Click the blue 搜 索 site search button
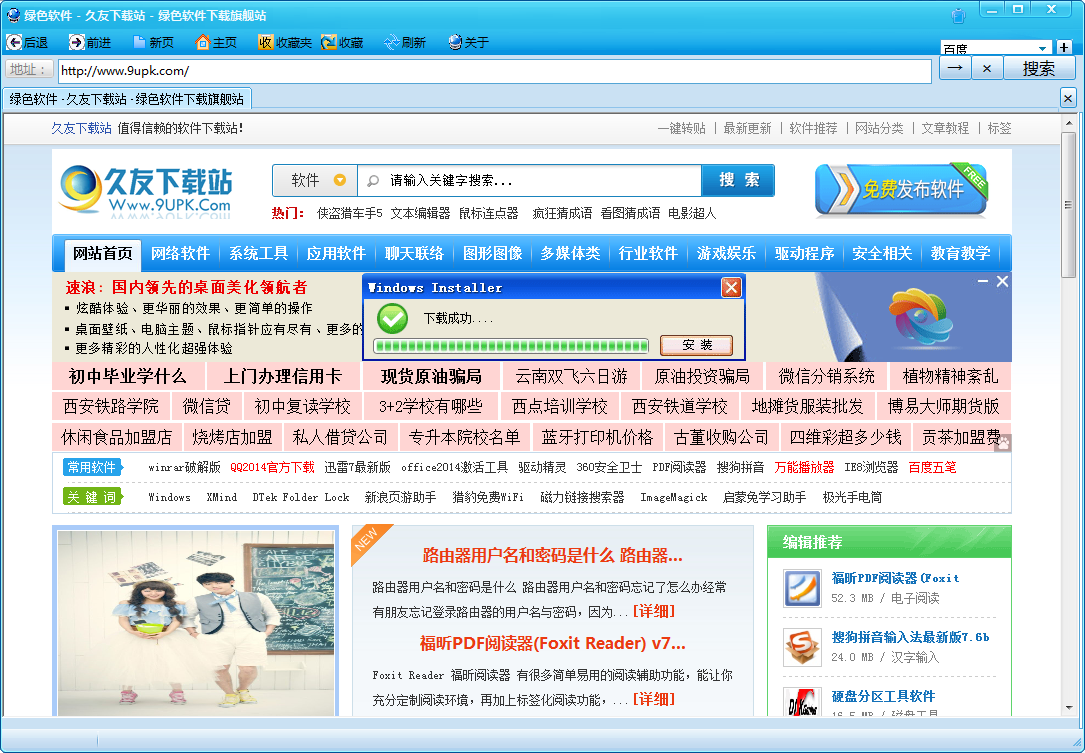Viewport: 1085px width, 753px height. (738, 180)
